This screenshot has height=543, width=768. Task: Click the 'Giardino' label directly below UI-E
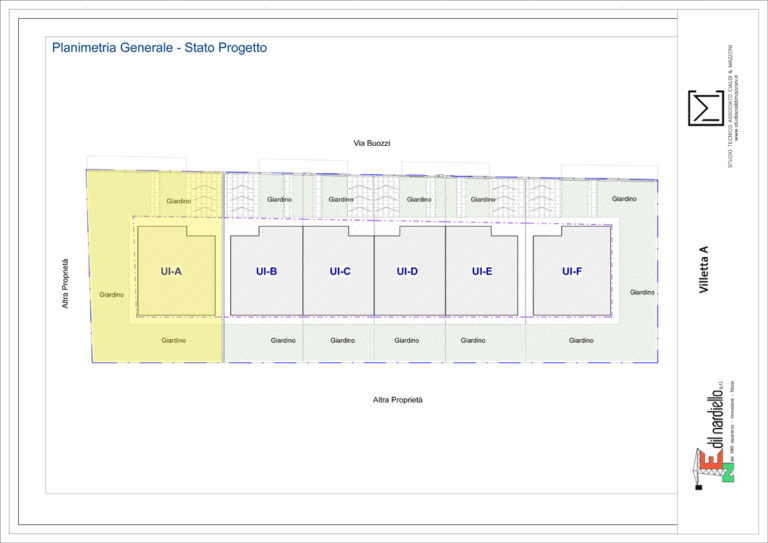473,340
